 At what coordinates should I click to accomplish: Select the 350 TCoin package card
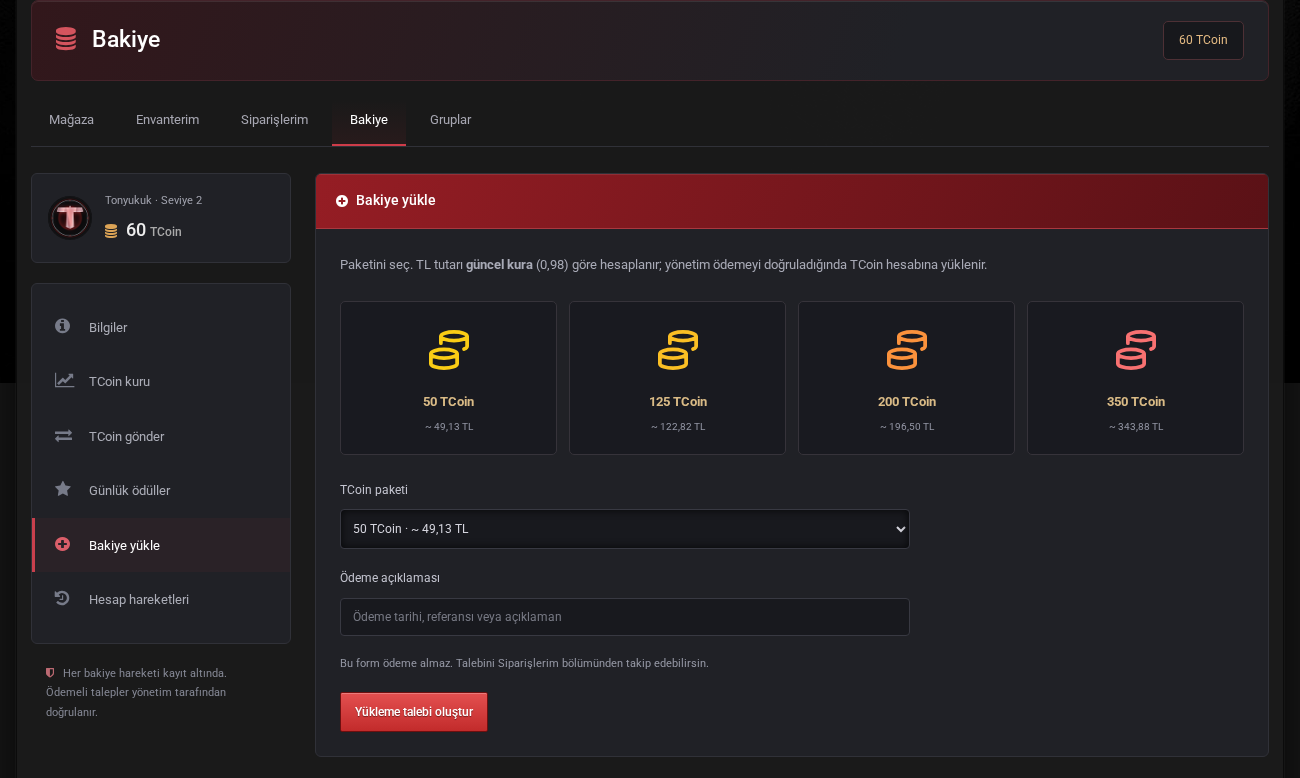pos(1135,378)
